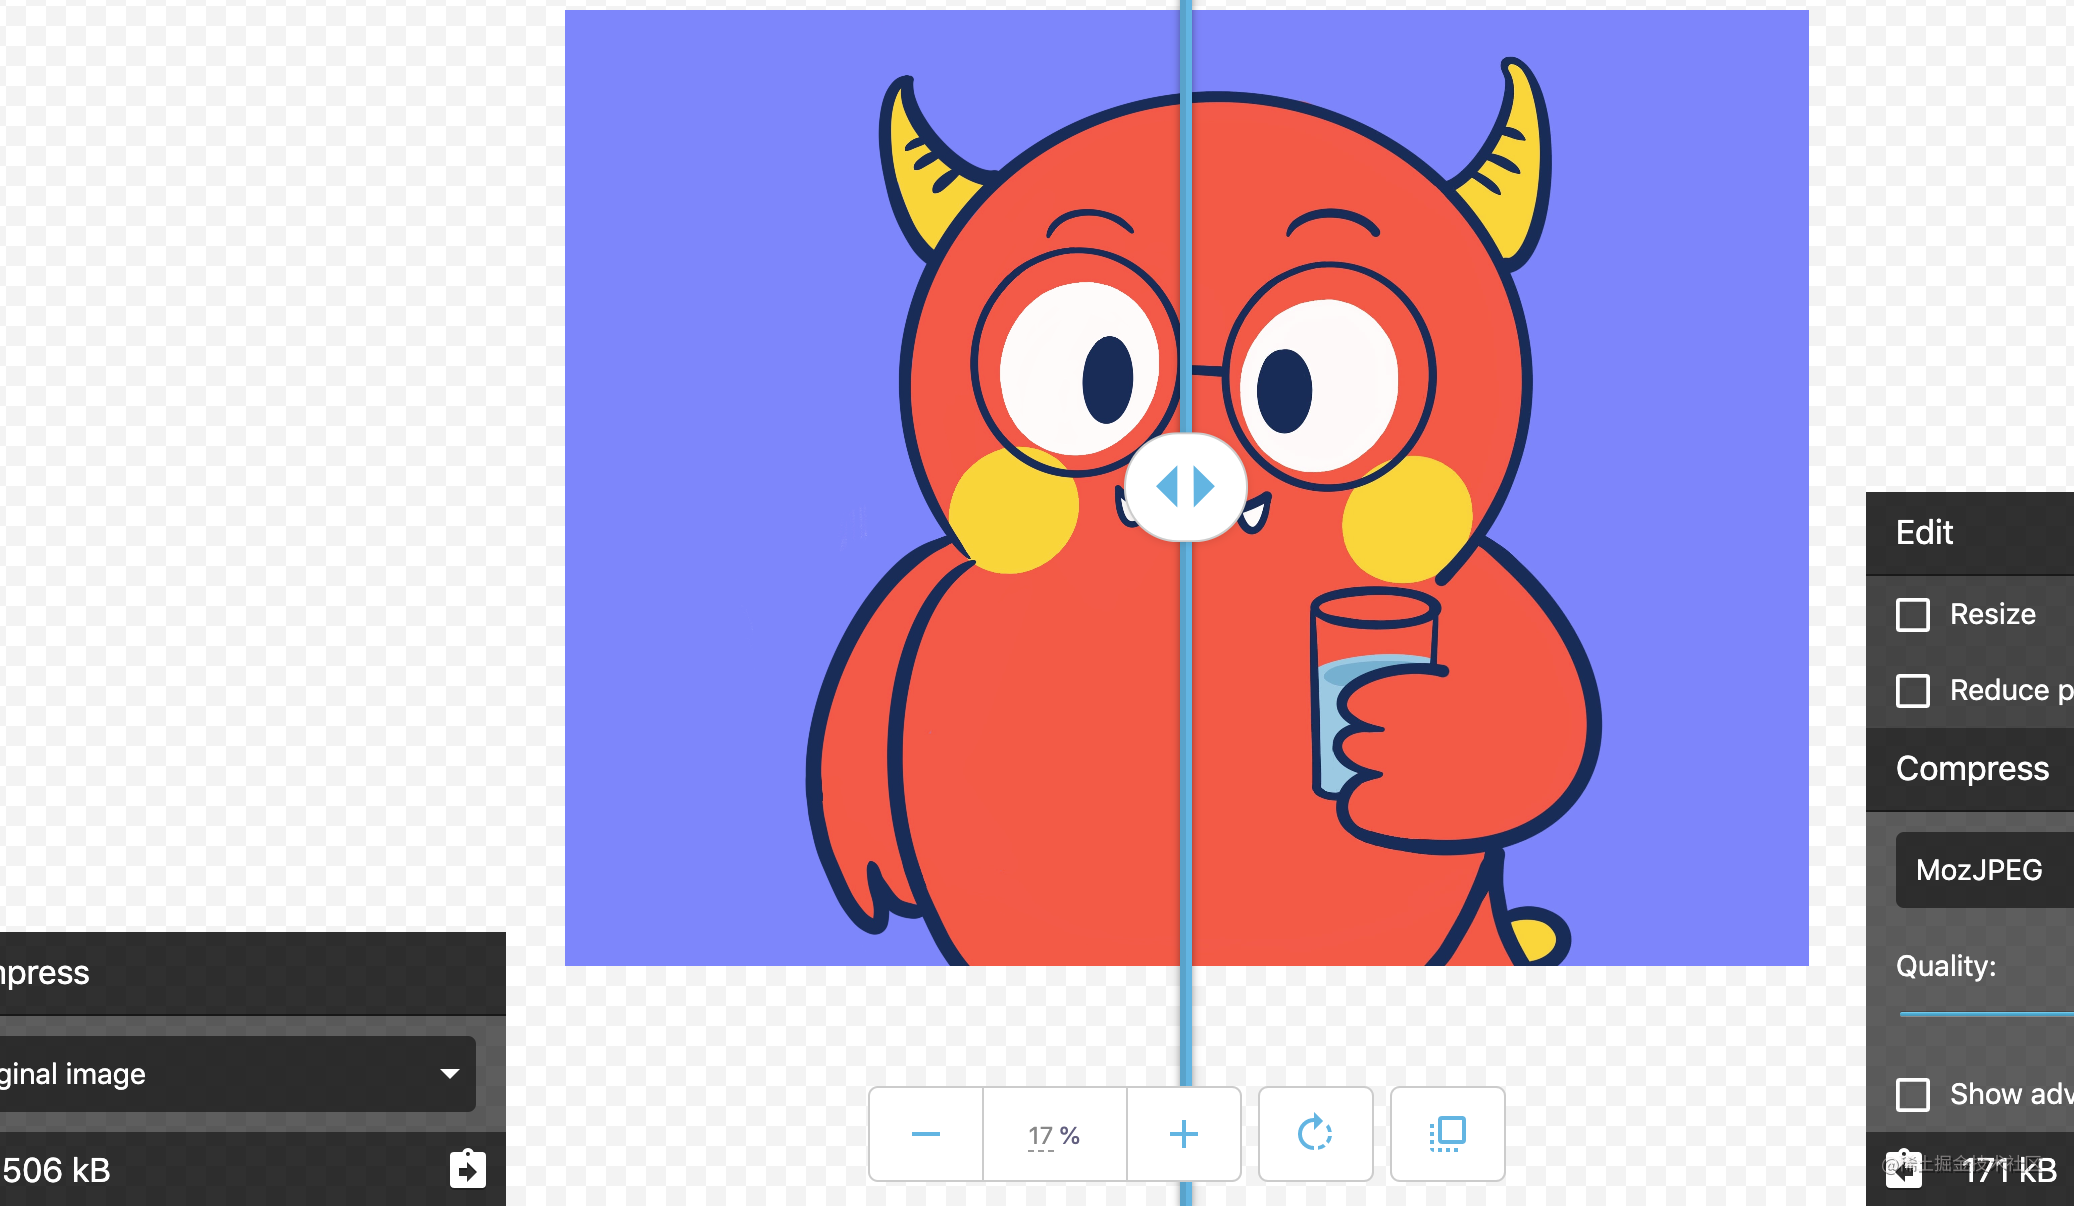Click the Quality slider track
The image size is (2074, 1206).
pos(1987,1014)
